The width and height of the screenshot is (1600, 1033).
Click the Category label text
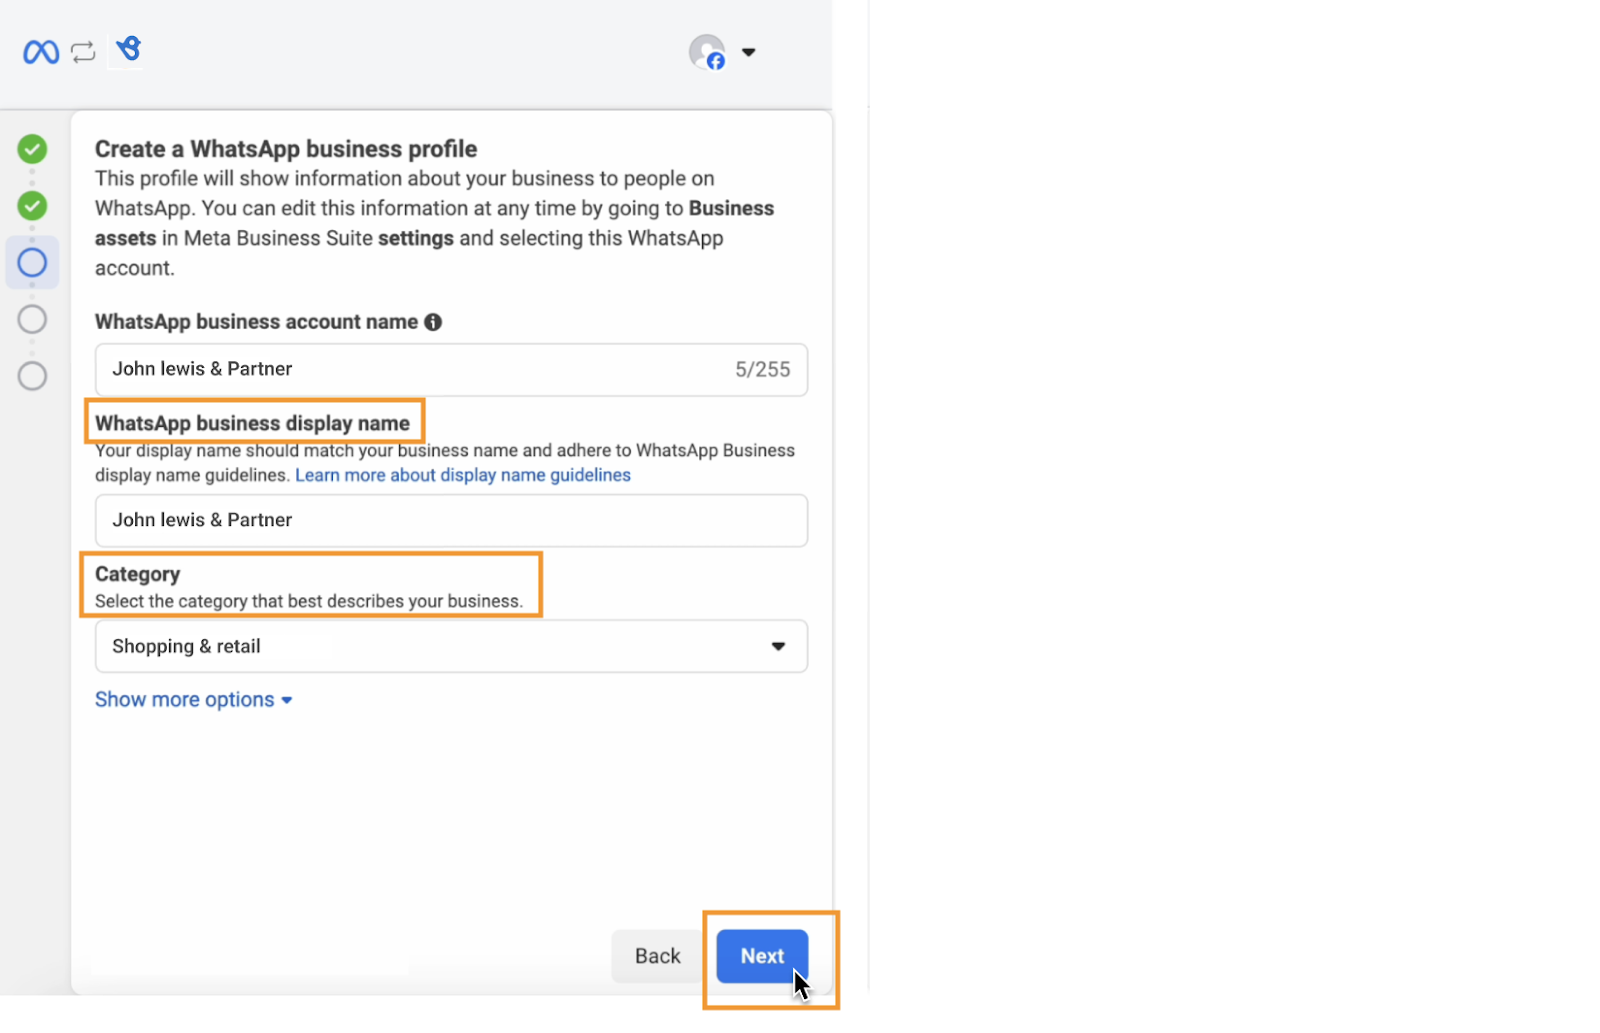pos(138,574)
